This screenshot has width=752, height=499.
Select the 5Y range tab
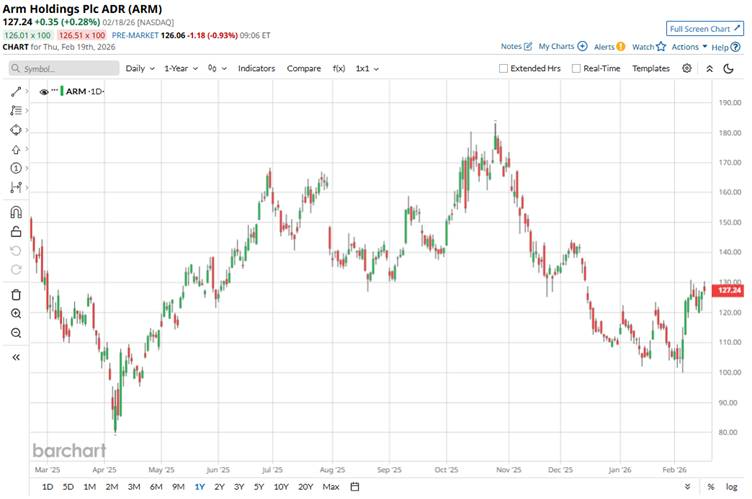pos(259,487)
